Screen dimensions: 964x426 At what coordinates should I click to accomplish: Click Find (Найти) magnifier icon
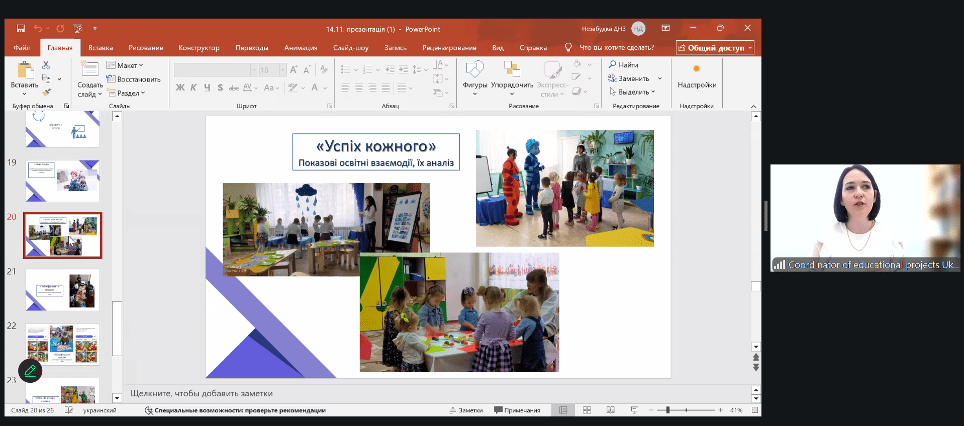click(612, 65)
